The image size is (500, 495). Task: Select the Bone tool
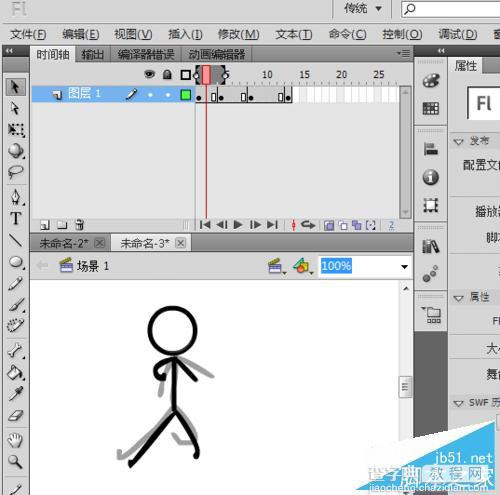(x=15, y=351)
